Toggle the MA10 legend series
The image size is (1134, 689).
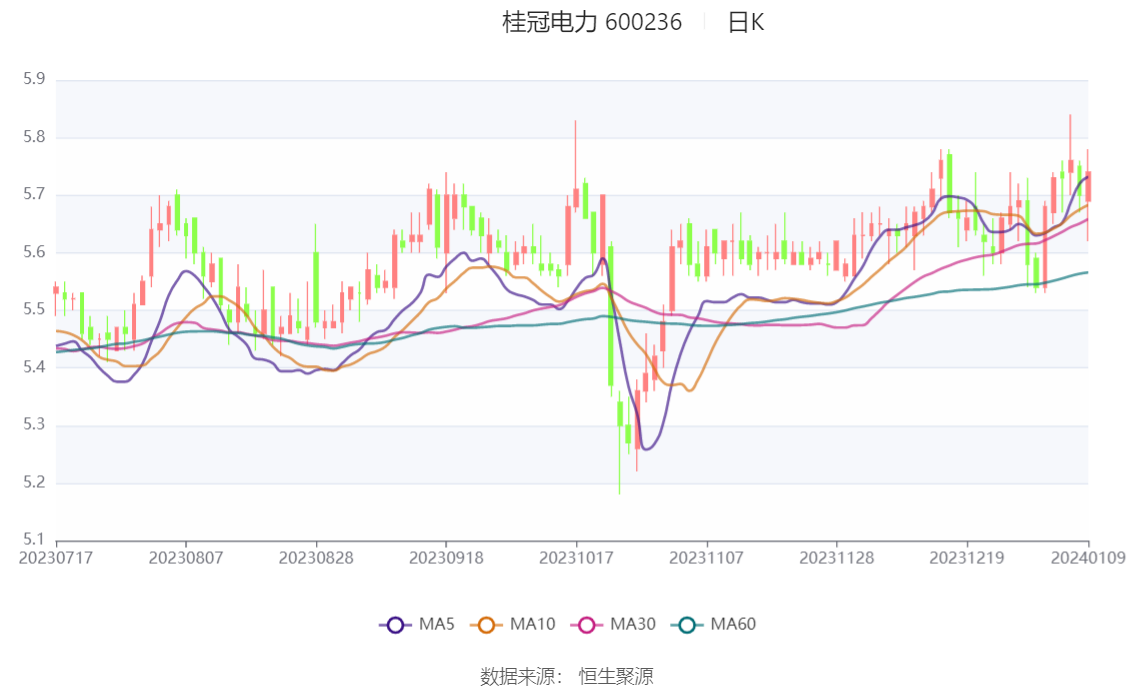[513, 625]
